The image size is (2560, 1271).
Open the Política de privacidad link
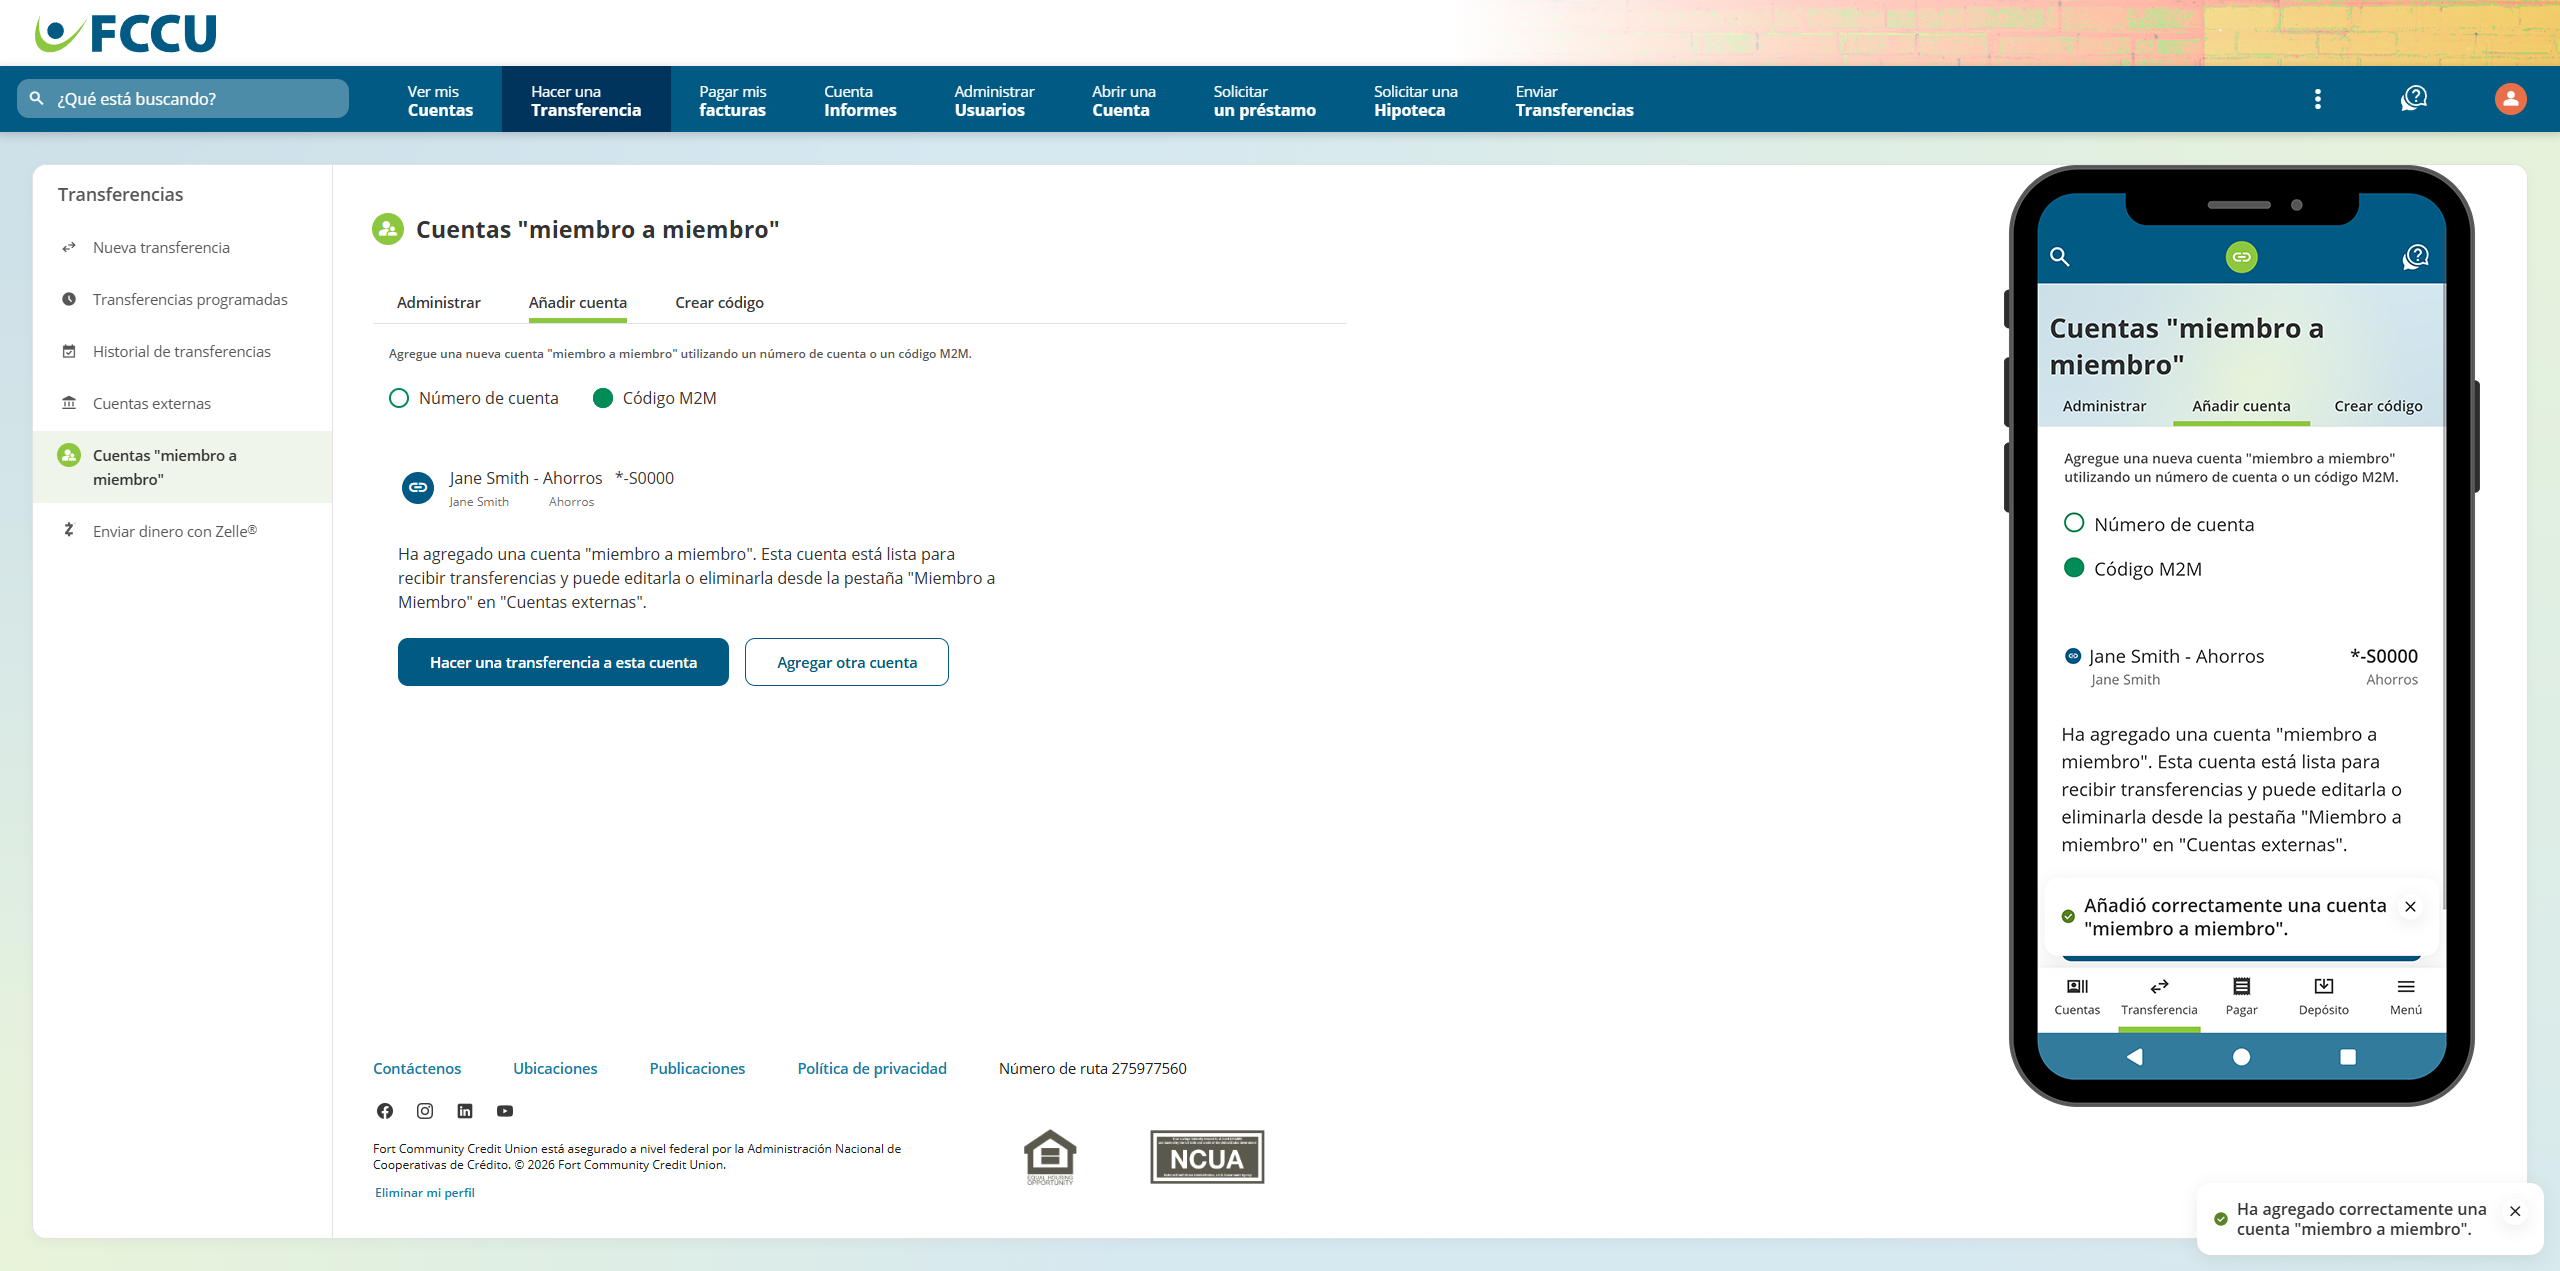pos(872,1068)
